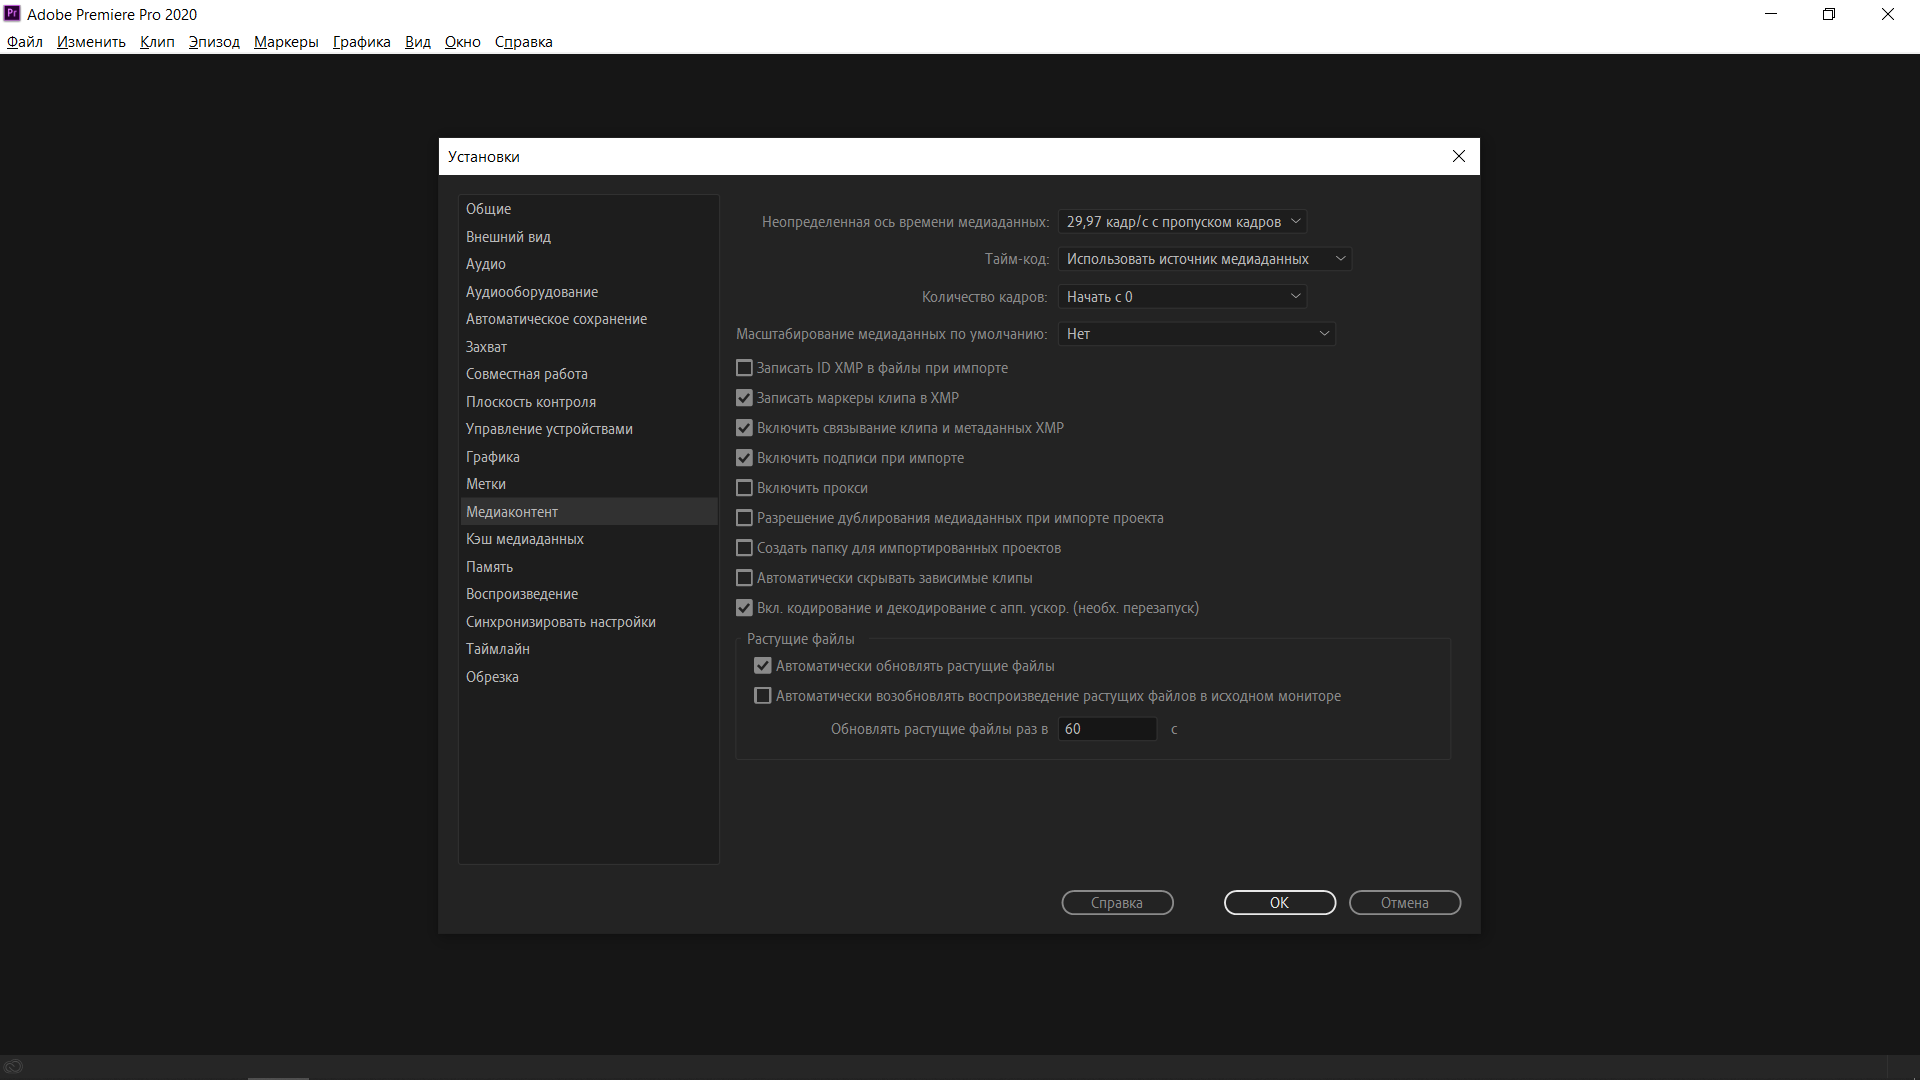Toggle hardware accelerated encoding and decoding checkbox
Screen dimensions: 1920x1080
click(744, 608)
